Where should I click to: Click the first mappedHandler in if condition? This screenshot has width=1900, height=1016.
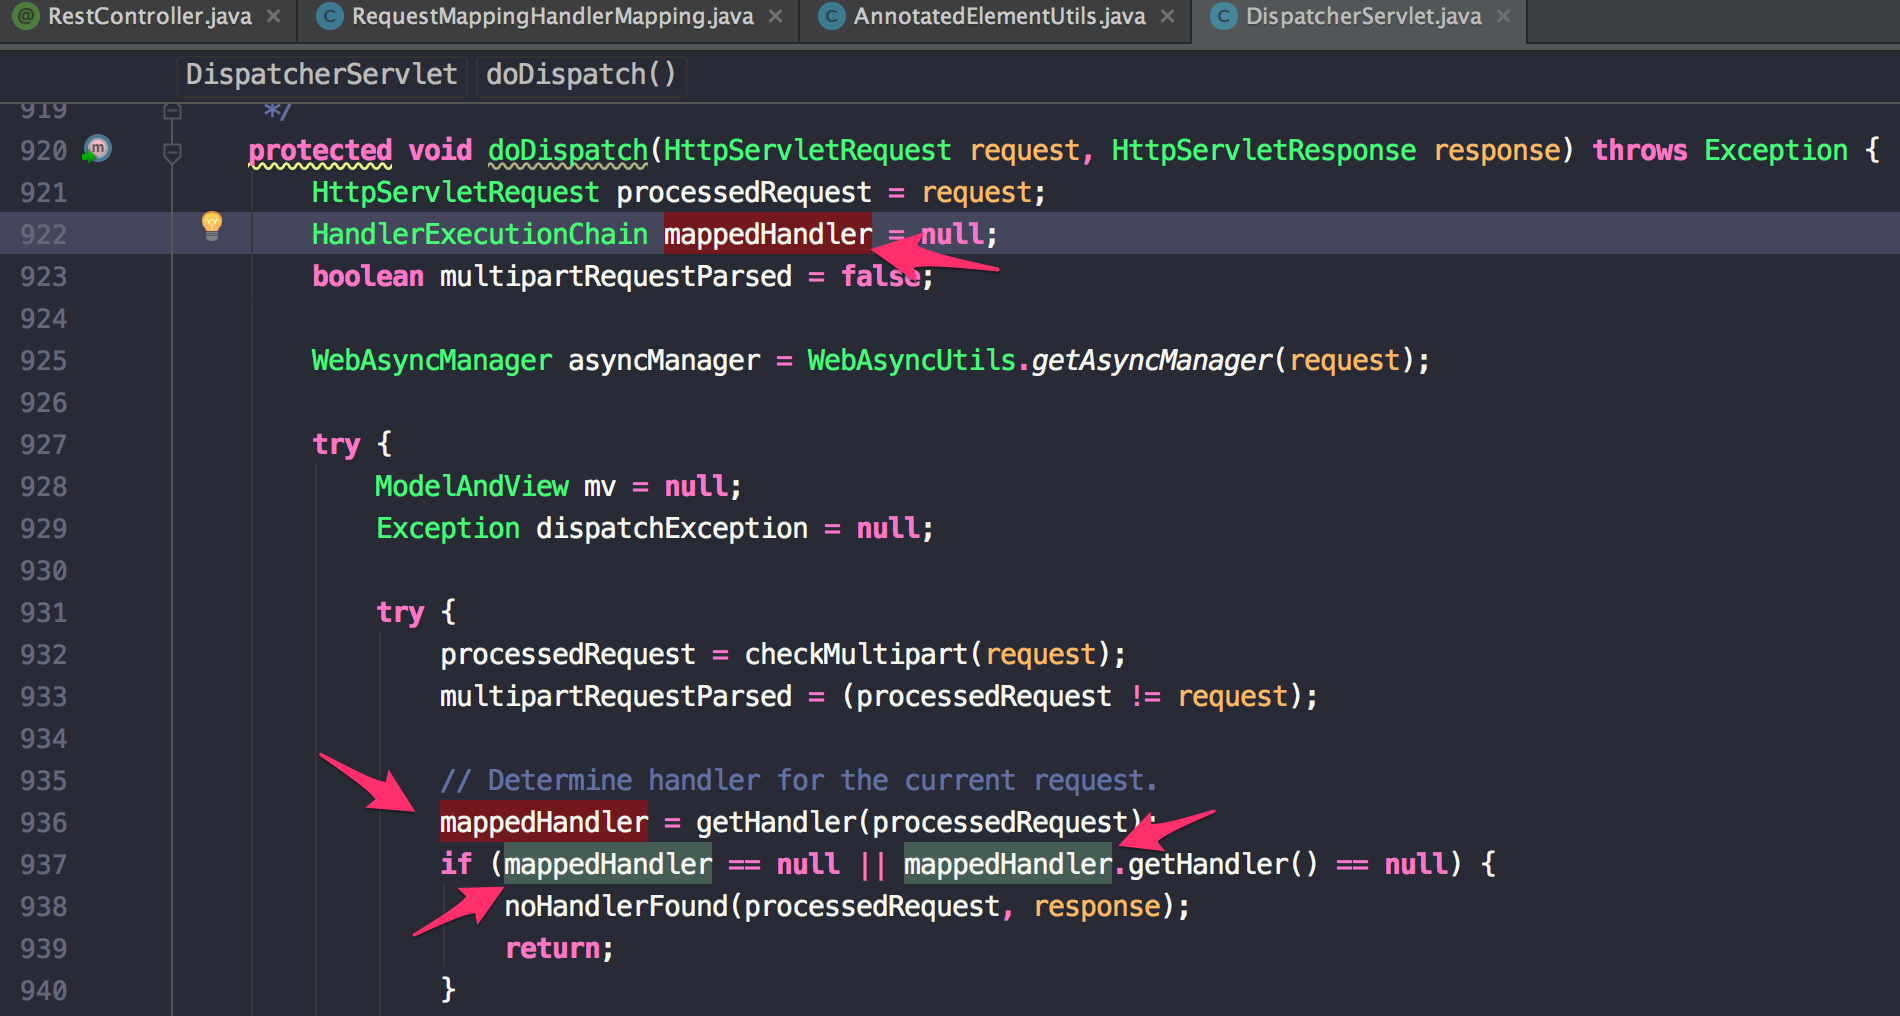[608, 864]
